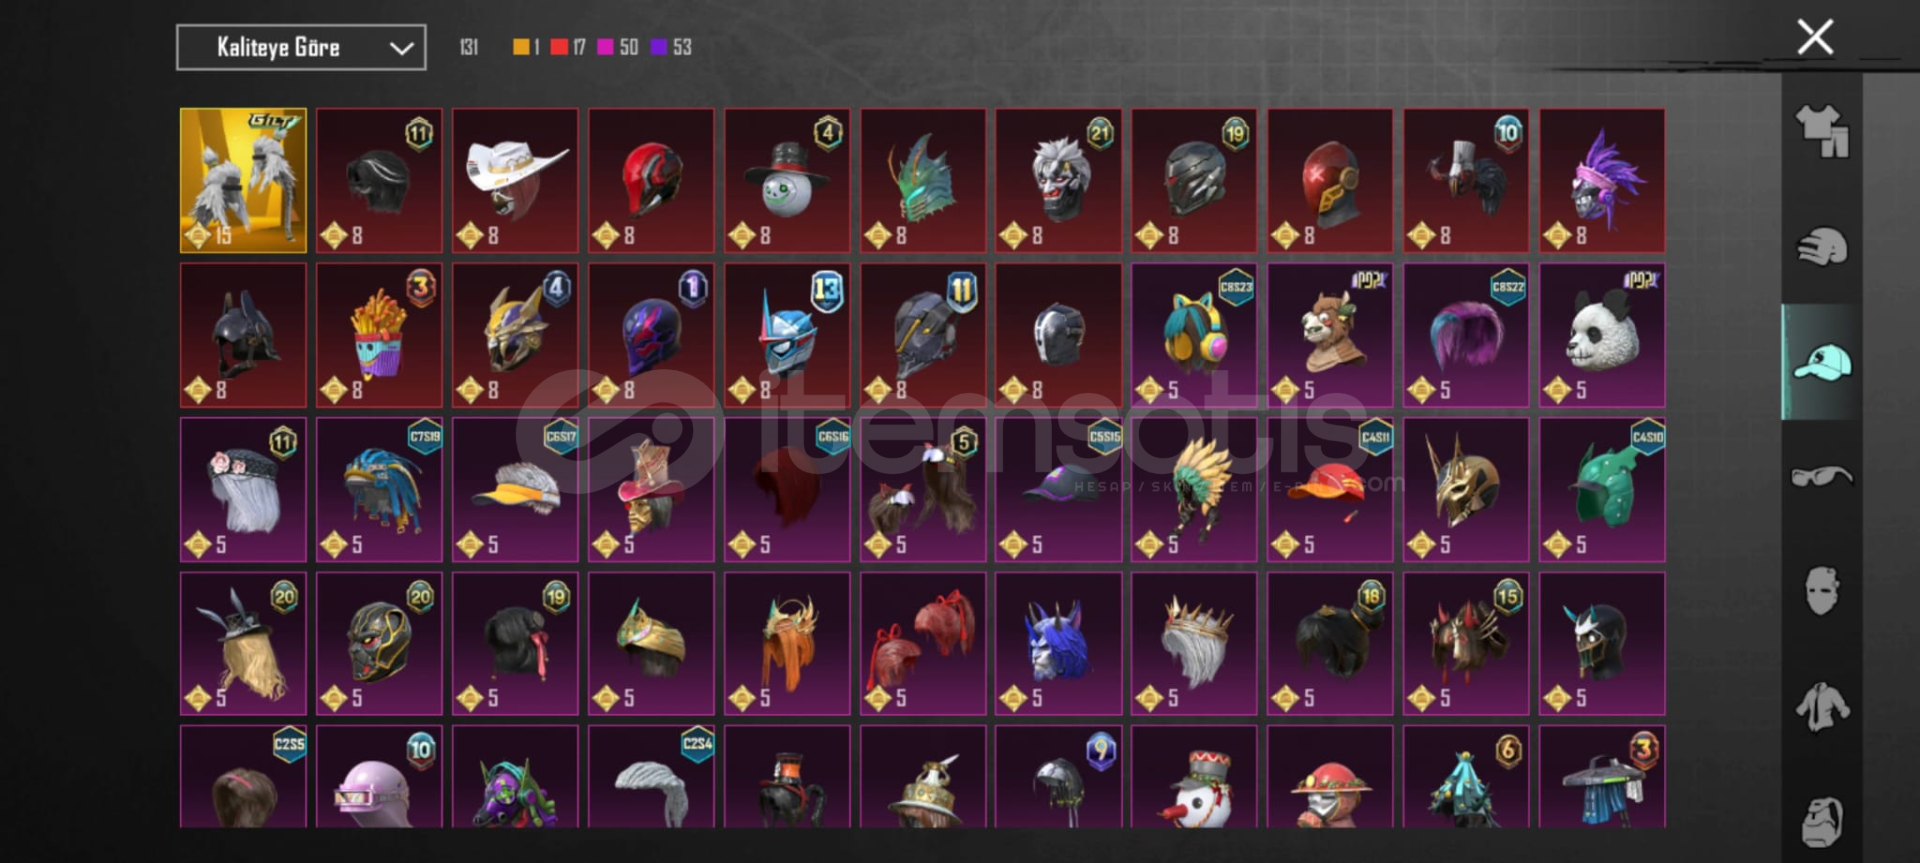Select the french fries headgear item
The image size is (1920, 863).
(379, 335)
